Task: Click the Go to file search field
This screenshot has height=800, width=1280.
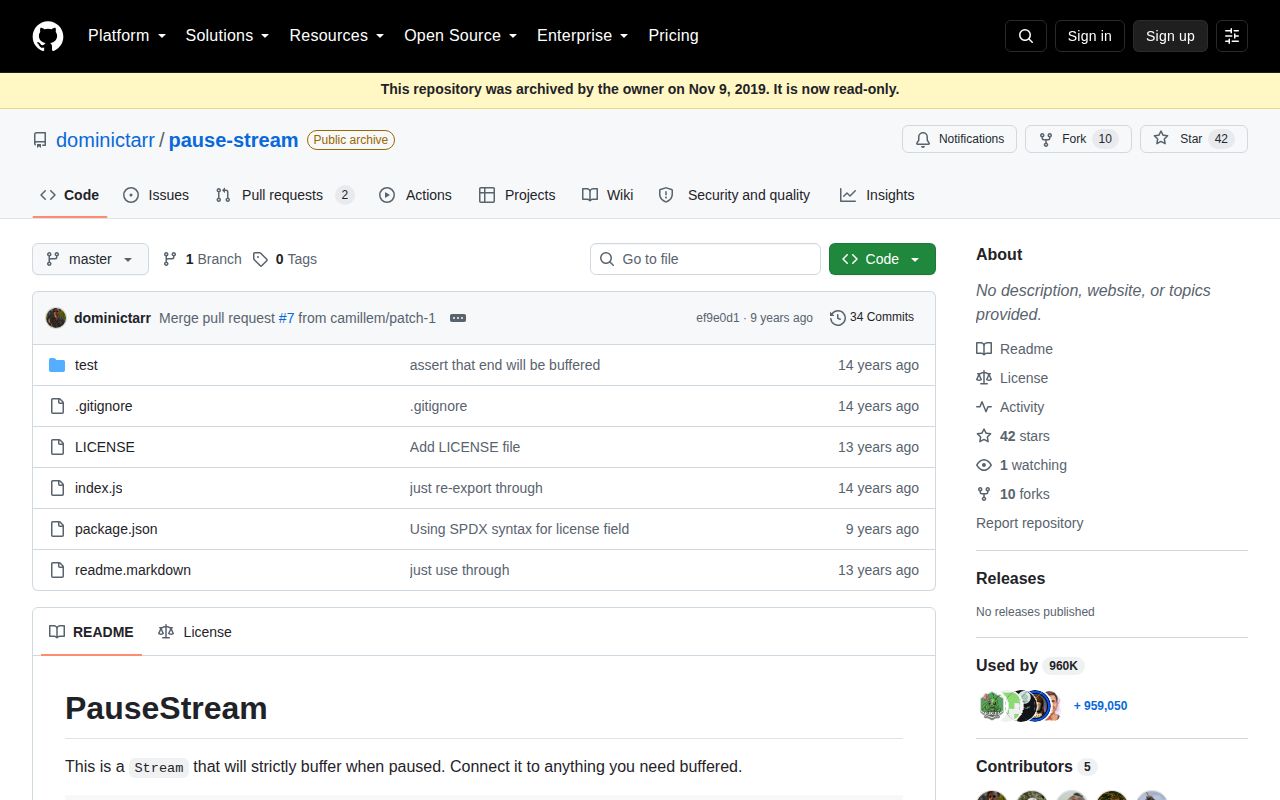Action: tap(705, 259)
